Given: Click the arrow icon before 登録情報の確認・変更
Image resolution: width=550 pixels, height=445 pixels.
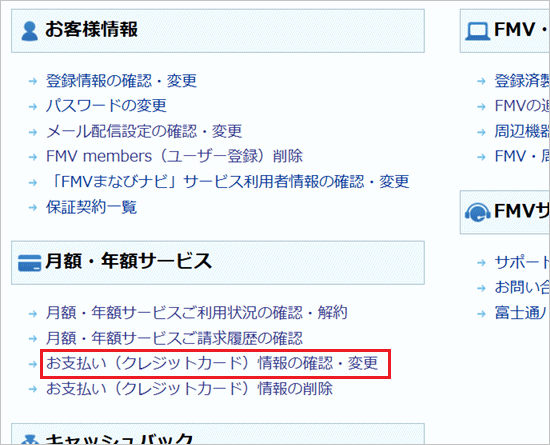Looking at the screenshot, I should [x=33, y=81].
